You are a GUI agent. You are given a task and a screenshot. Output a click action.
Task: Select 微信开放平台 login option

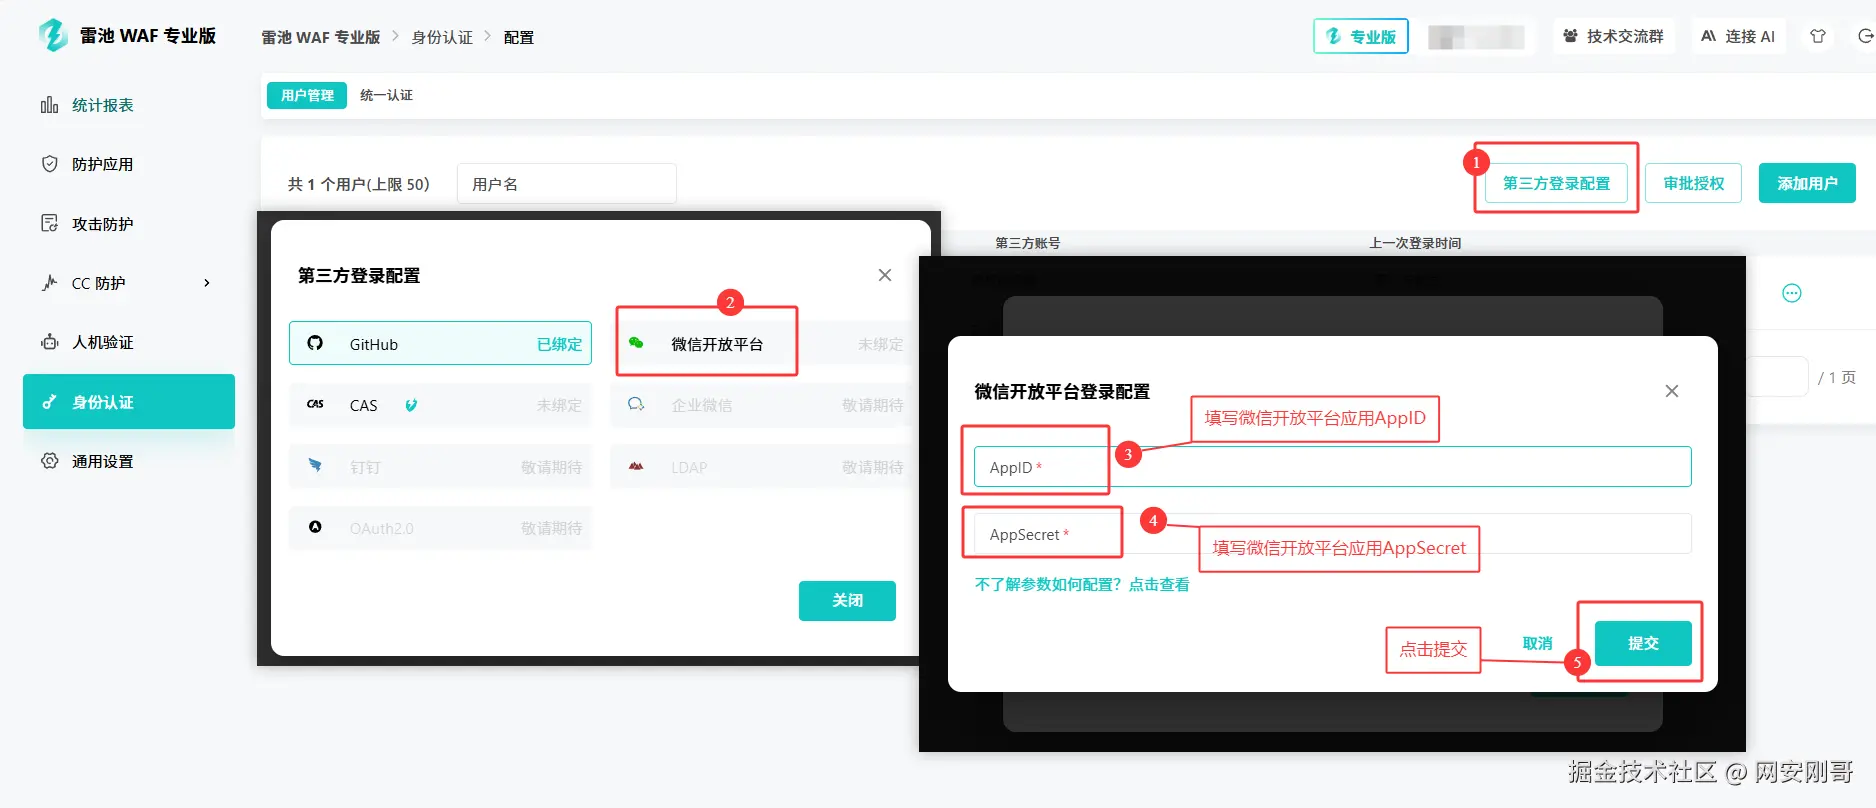click(x=762, y=344)
